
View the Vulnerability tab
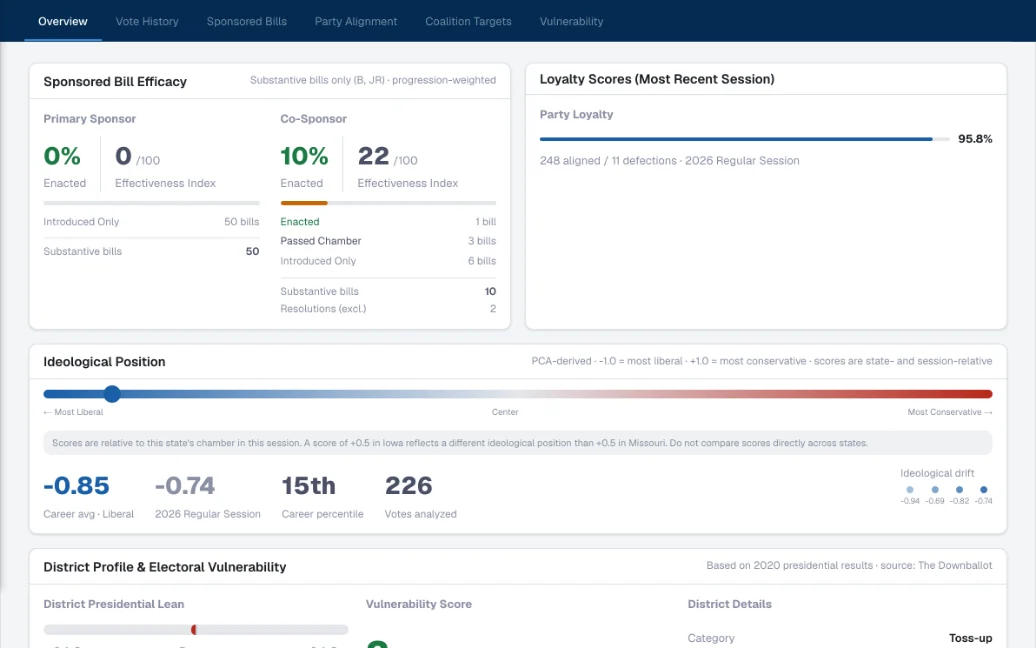pyautogui.click(x=571, y=21)
